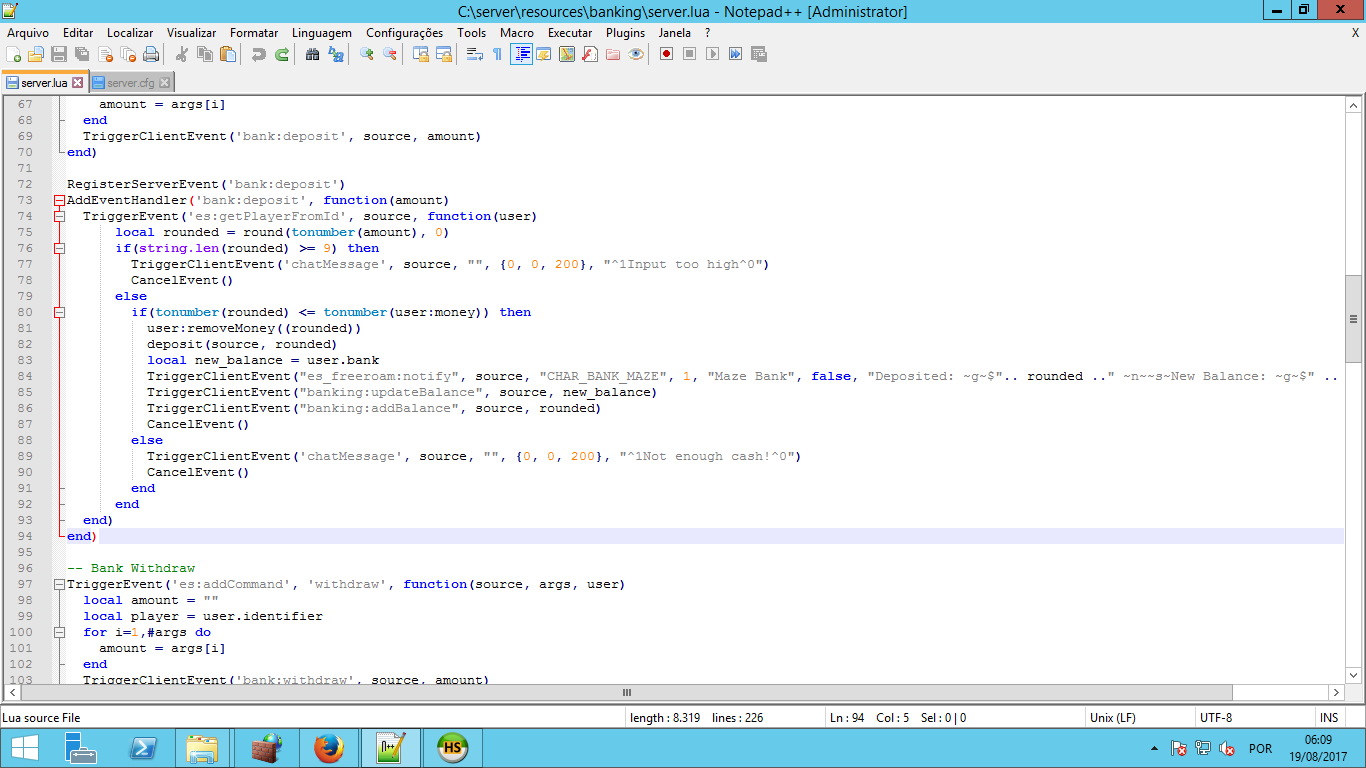Open Folder as Workspace toolbar icon
Screen dimensions: 1366x768
coord(613,54)
